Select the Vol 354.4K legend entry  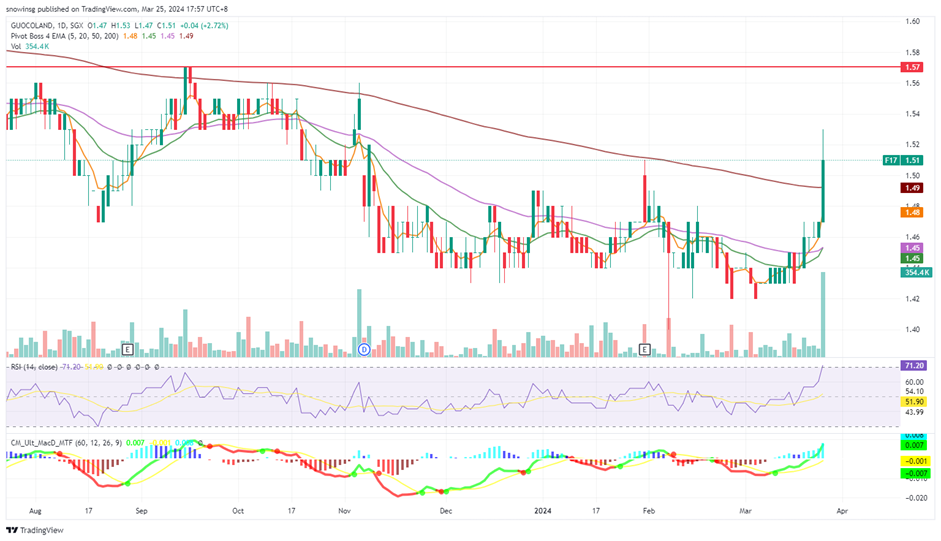(29, 46)
